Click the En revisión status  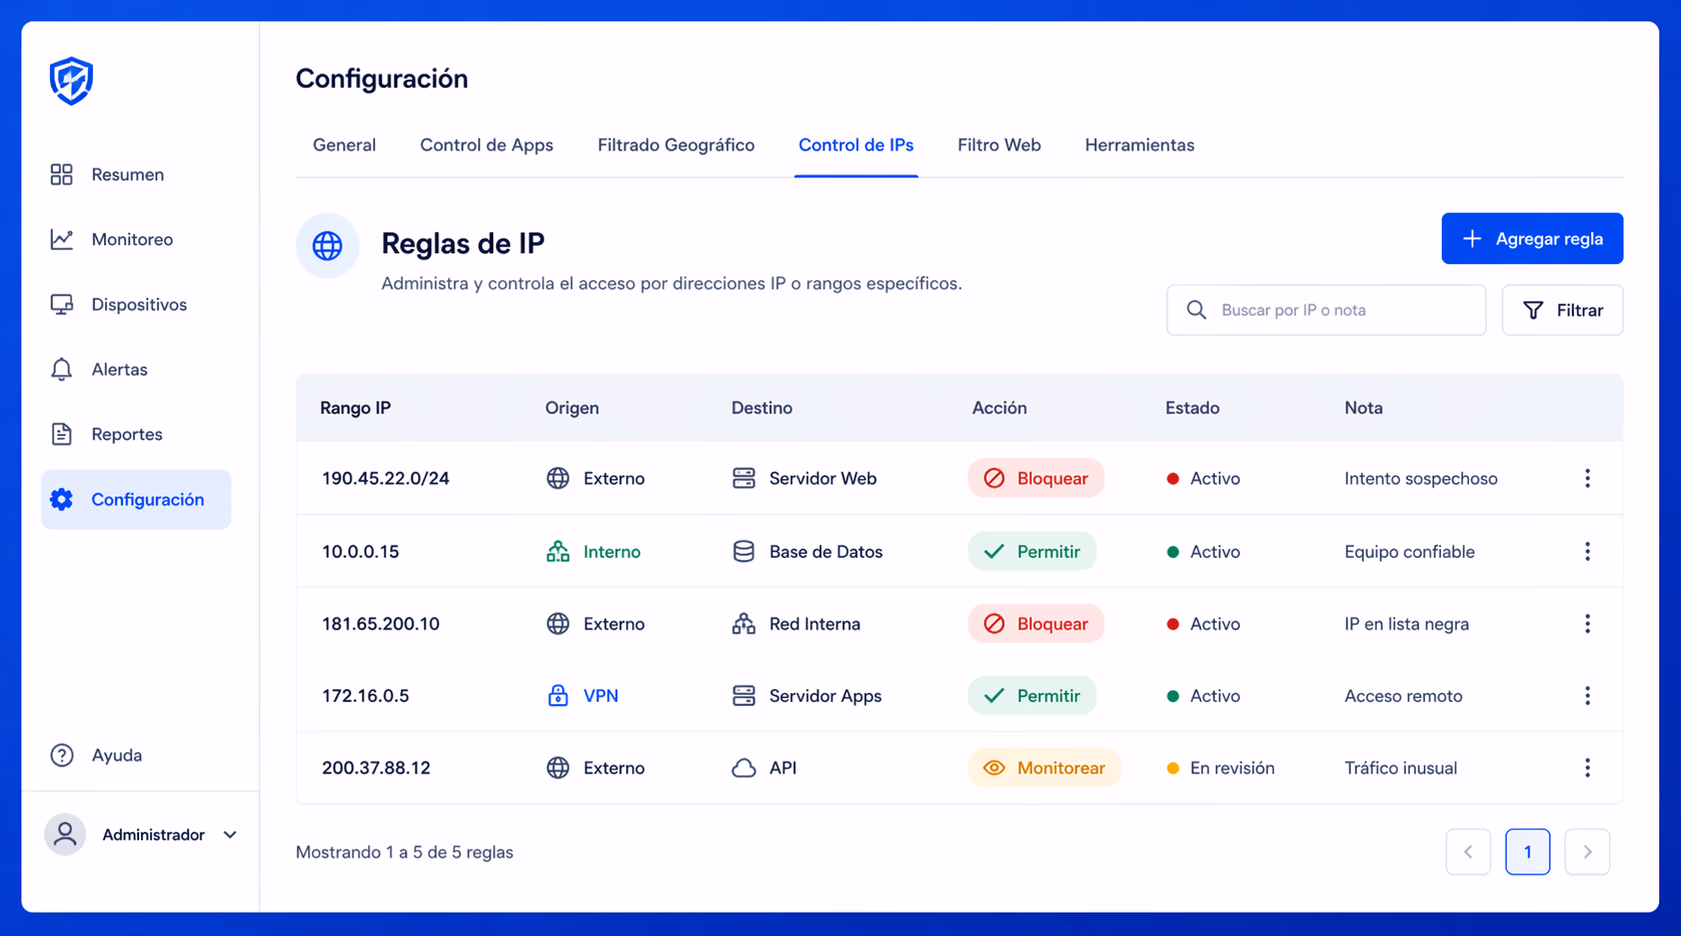tap(1221, 768)
